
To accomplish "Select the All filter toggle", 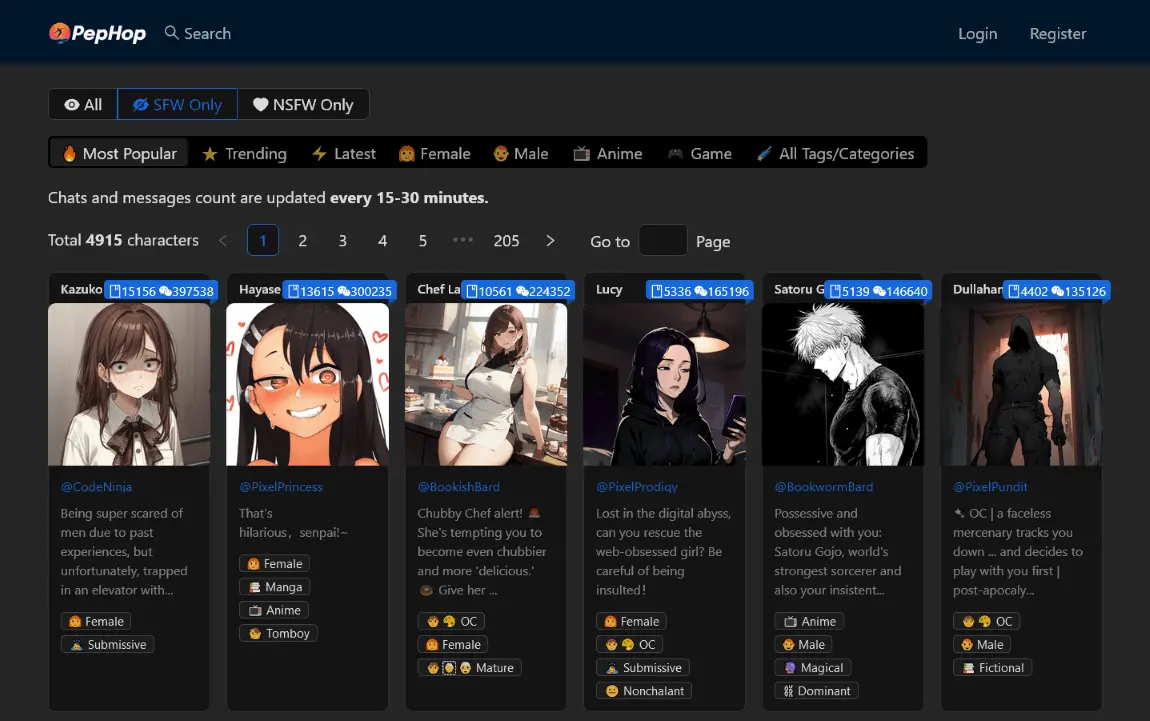I will [x=82, y=104].
